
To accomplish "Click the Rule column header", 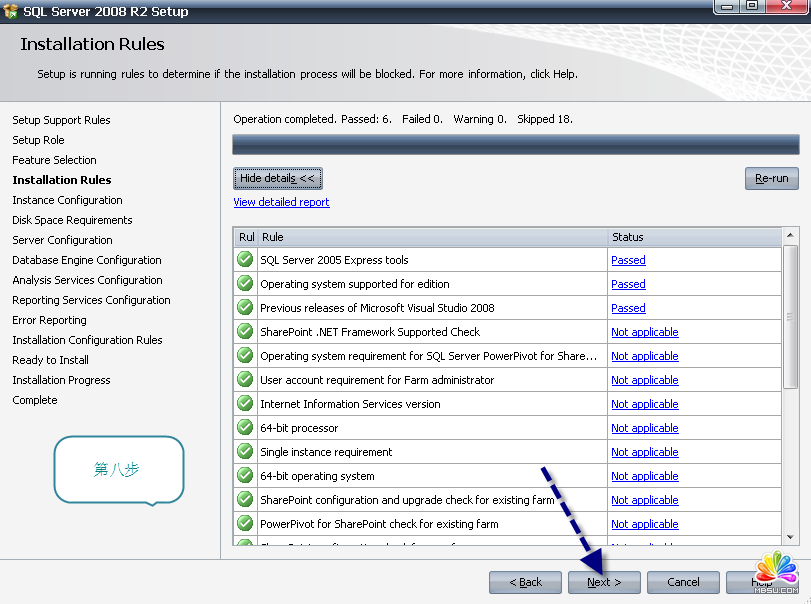I will (x=432, y=237).
